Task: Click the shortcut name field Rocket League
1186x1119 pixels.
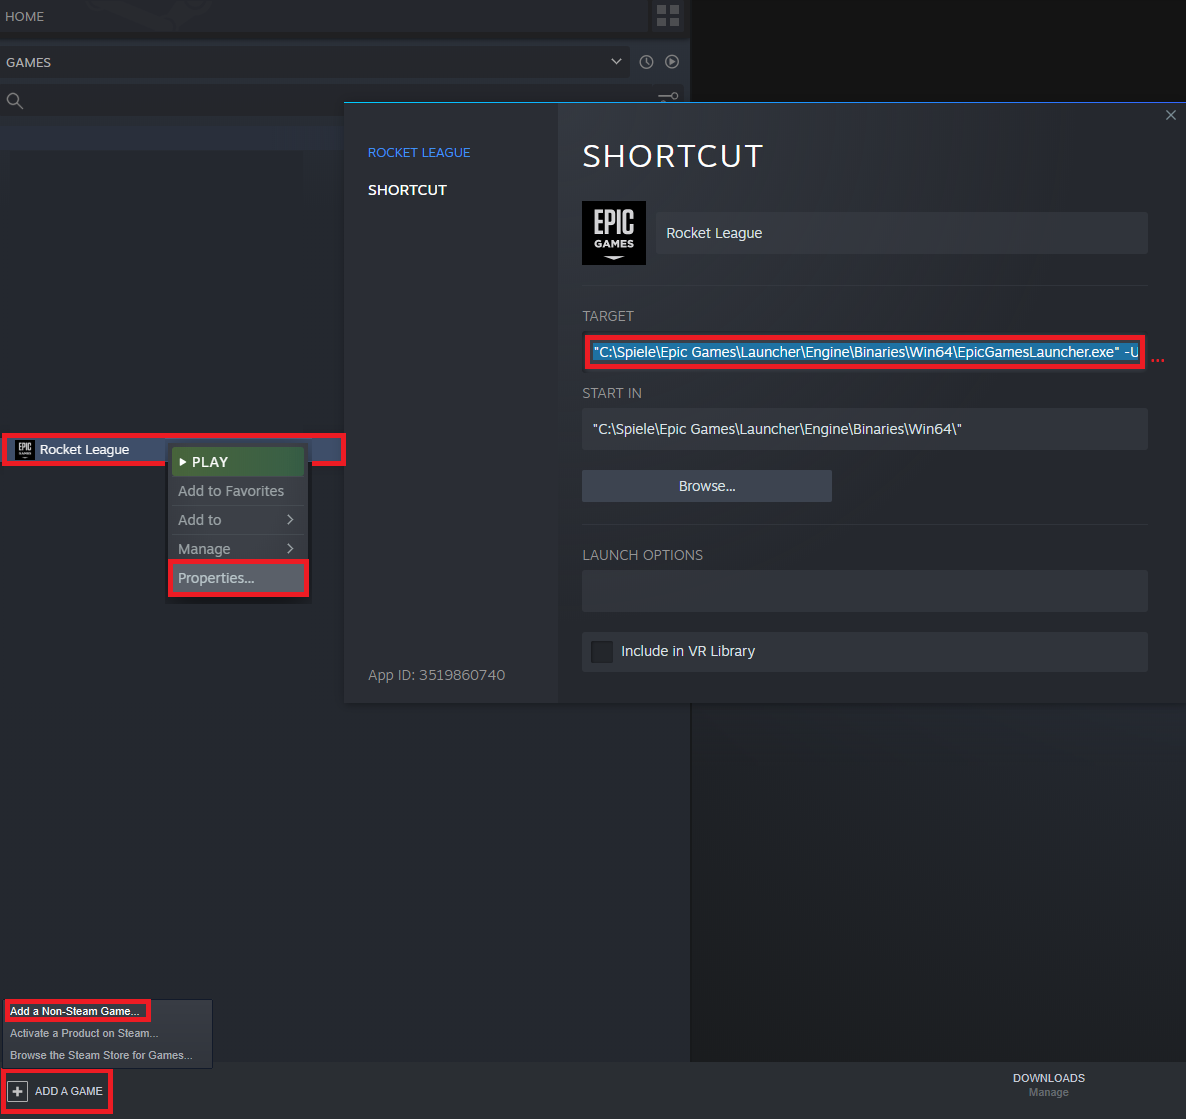Action: click(901, 233)
